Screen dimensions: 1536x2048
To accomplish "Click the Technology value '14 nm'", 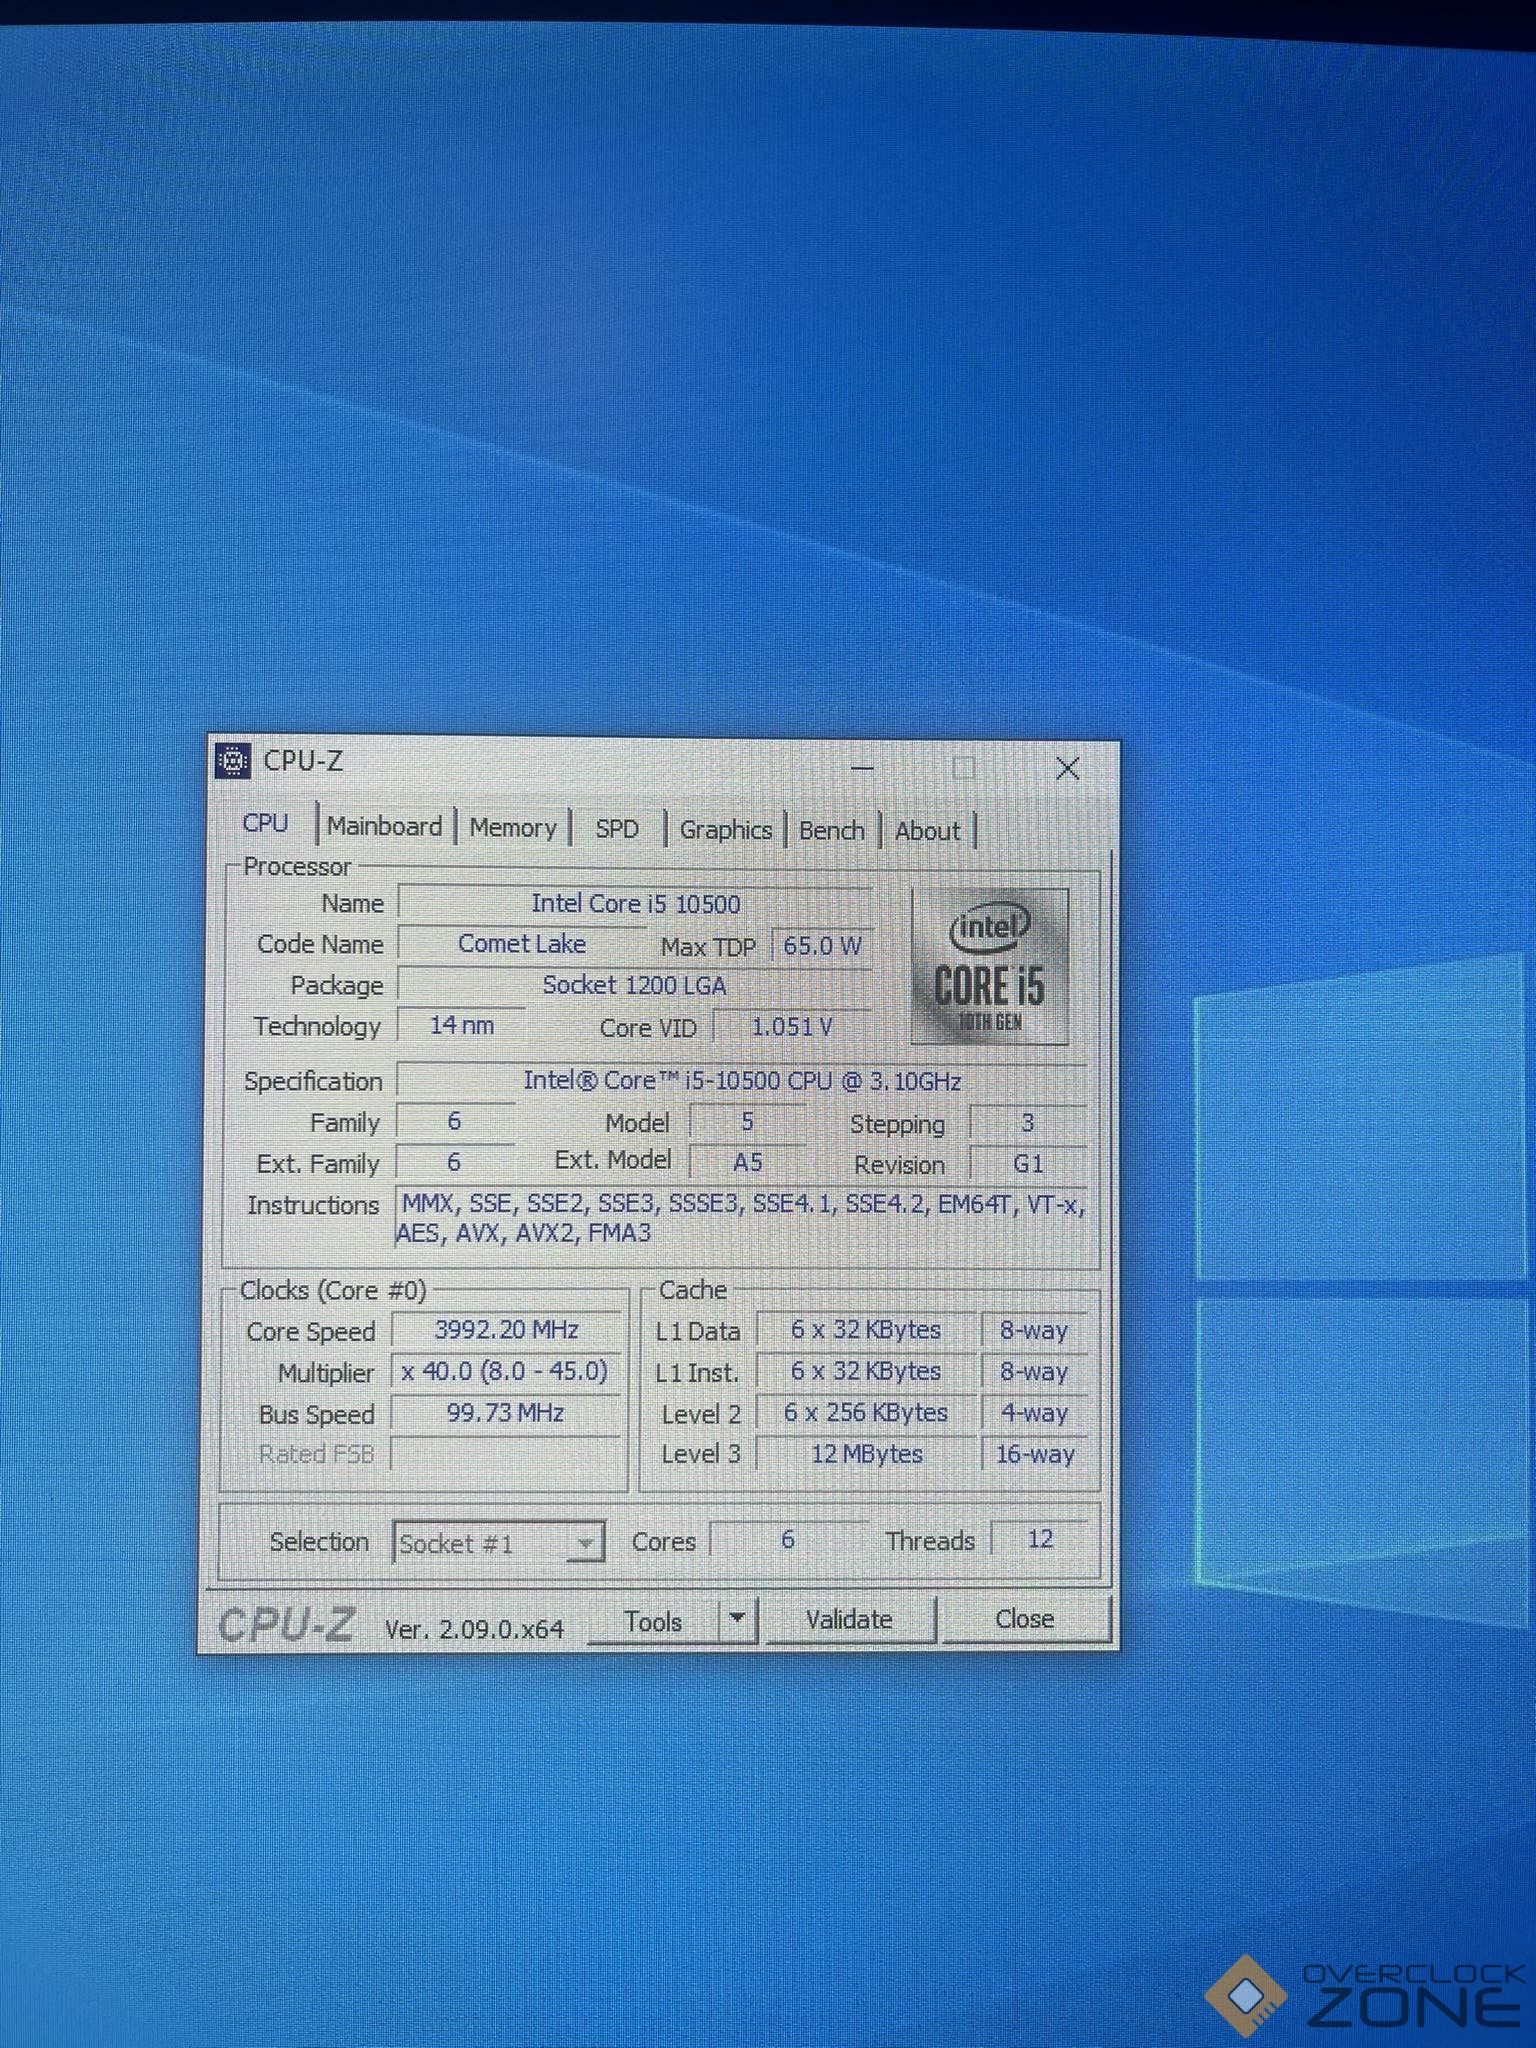I will [x=462, y=1025].
